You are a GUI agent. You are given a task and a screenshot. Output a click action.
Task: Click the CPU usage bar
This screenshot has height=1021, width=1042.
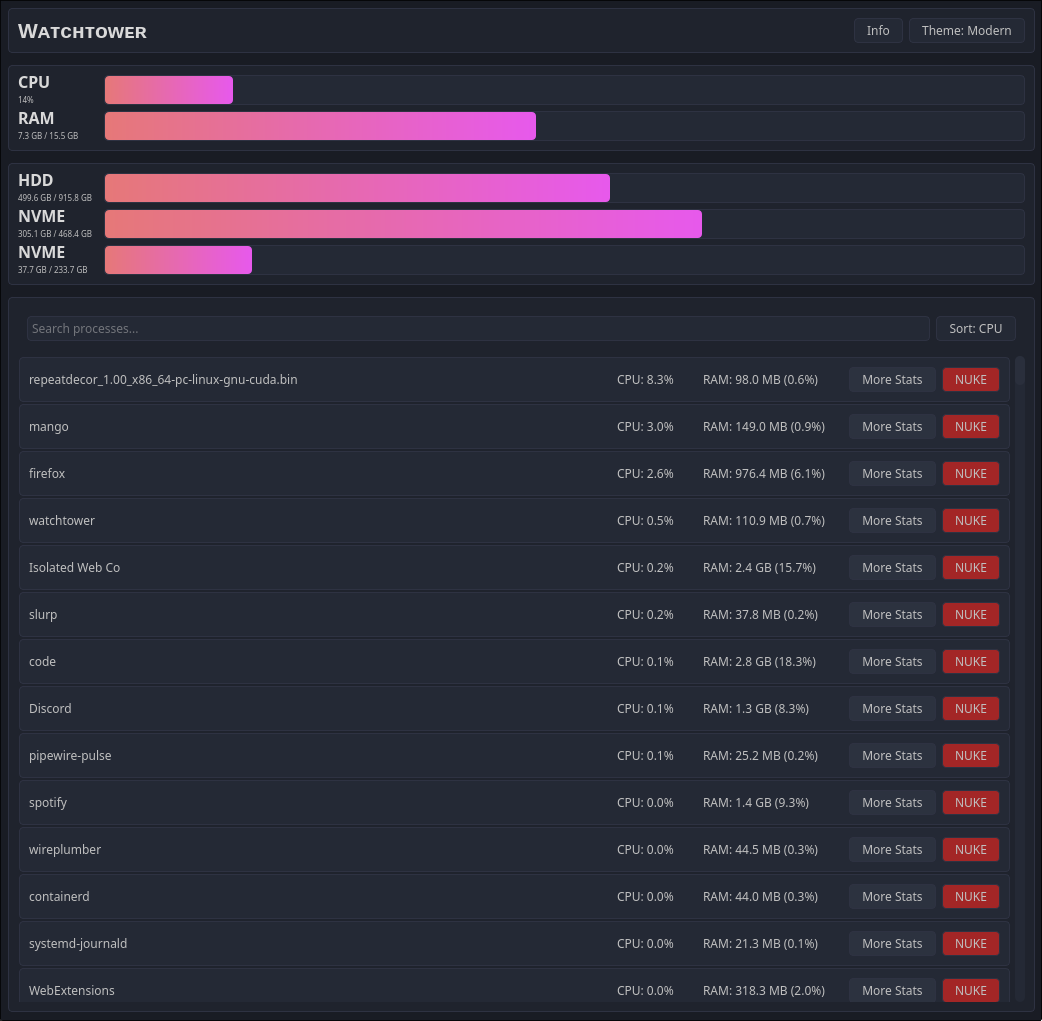point(564,90)
